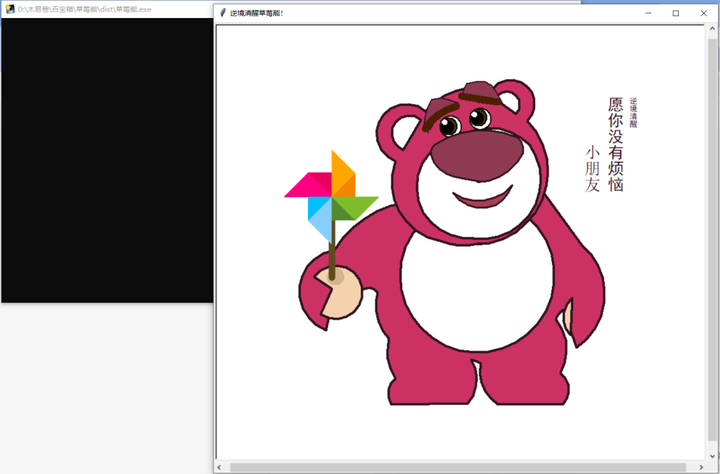The height and width of the screenshot is (474, 720).
Task: Click the 小朋友 text on canvas
Action: (x=592, y=169)
